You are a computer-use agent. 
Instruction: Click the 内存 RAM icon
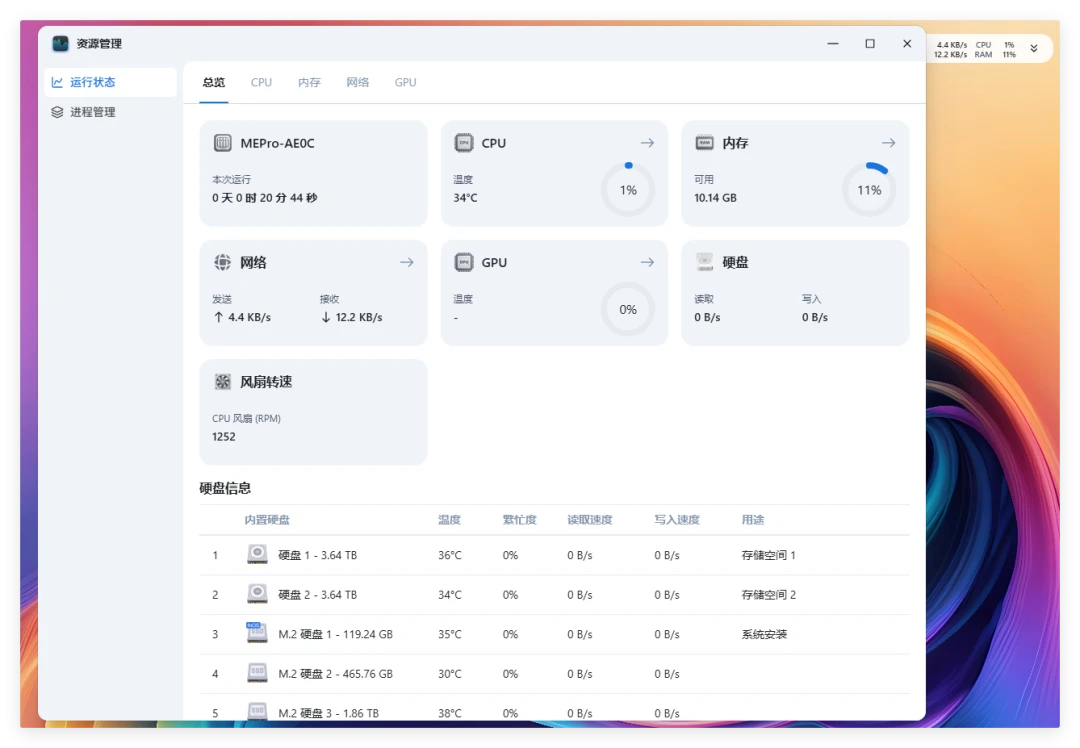705,143
